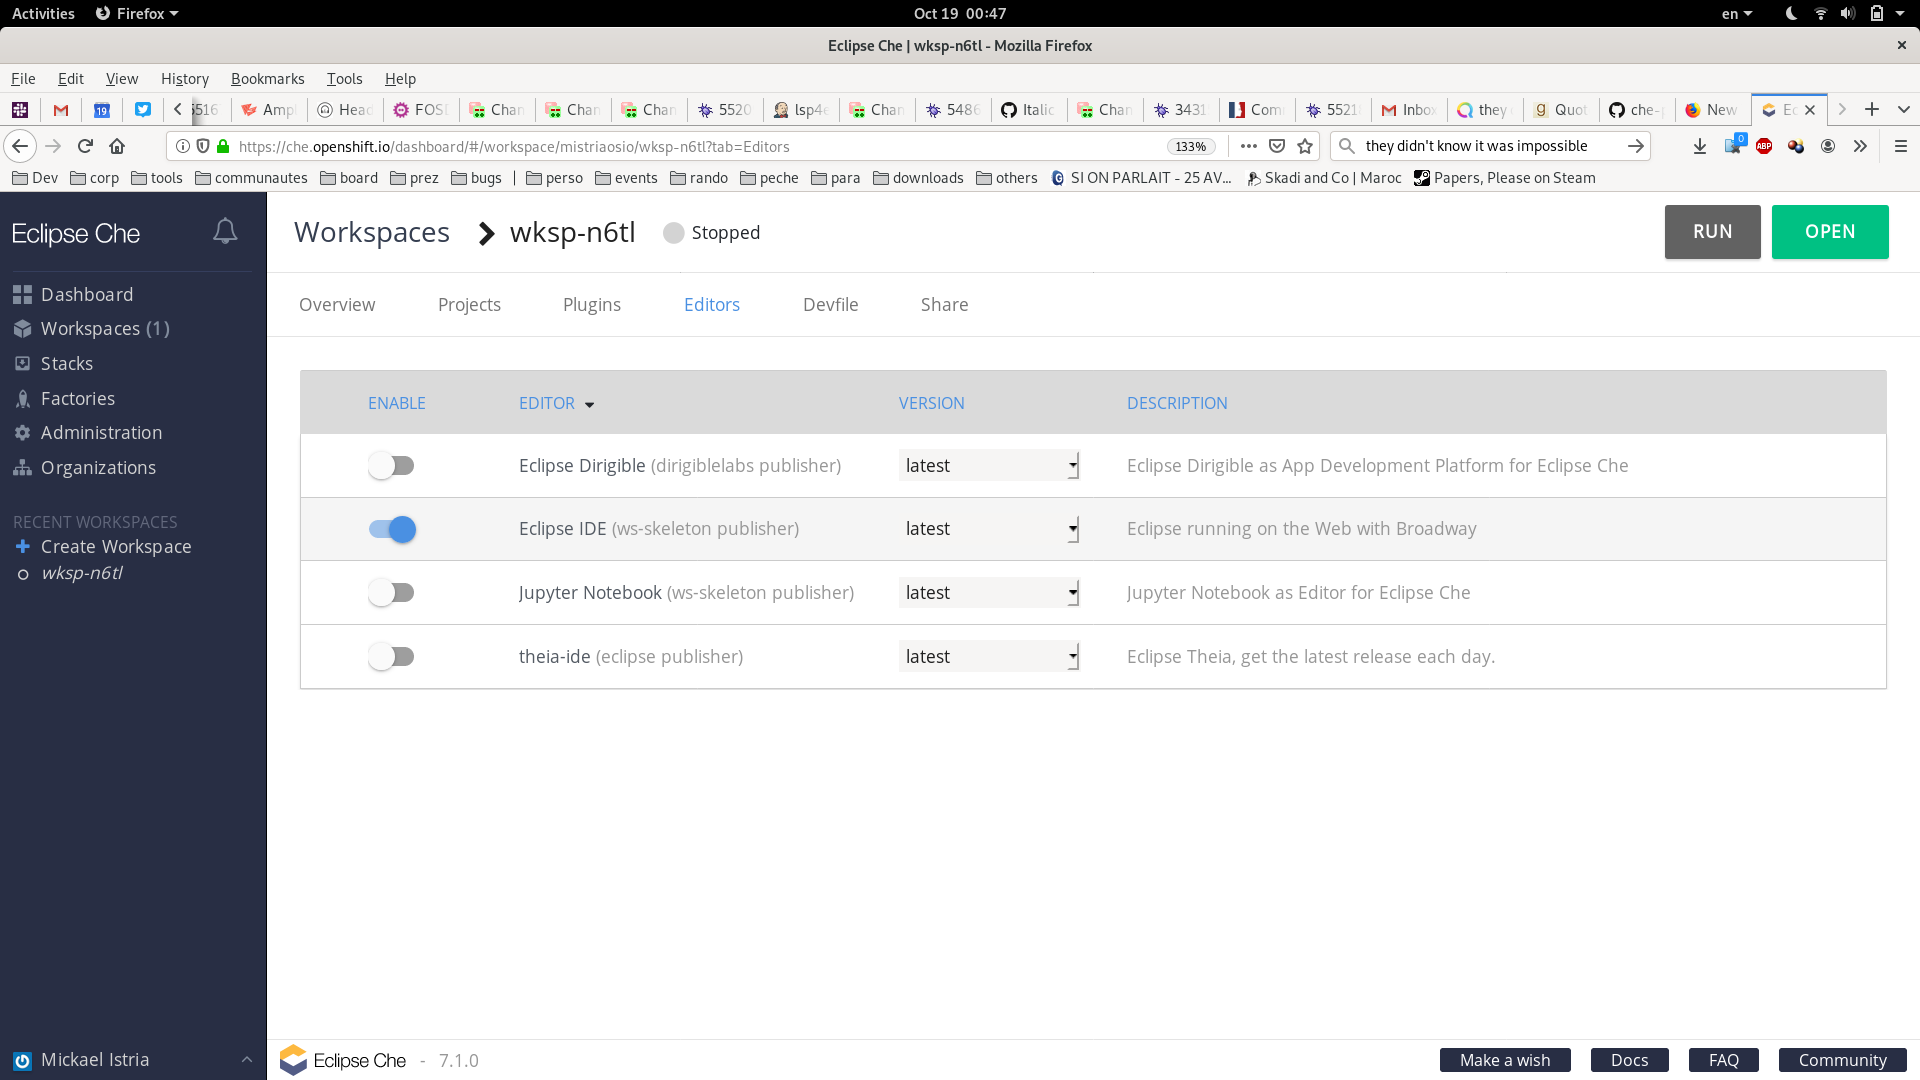This screenshot has width=1920, height=1080.
Task: Open Factories in the sidebar
Action: tap(64, 398)
